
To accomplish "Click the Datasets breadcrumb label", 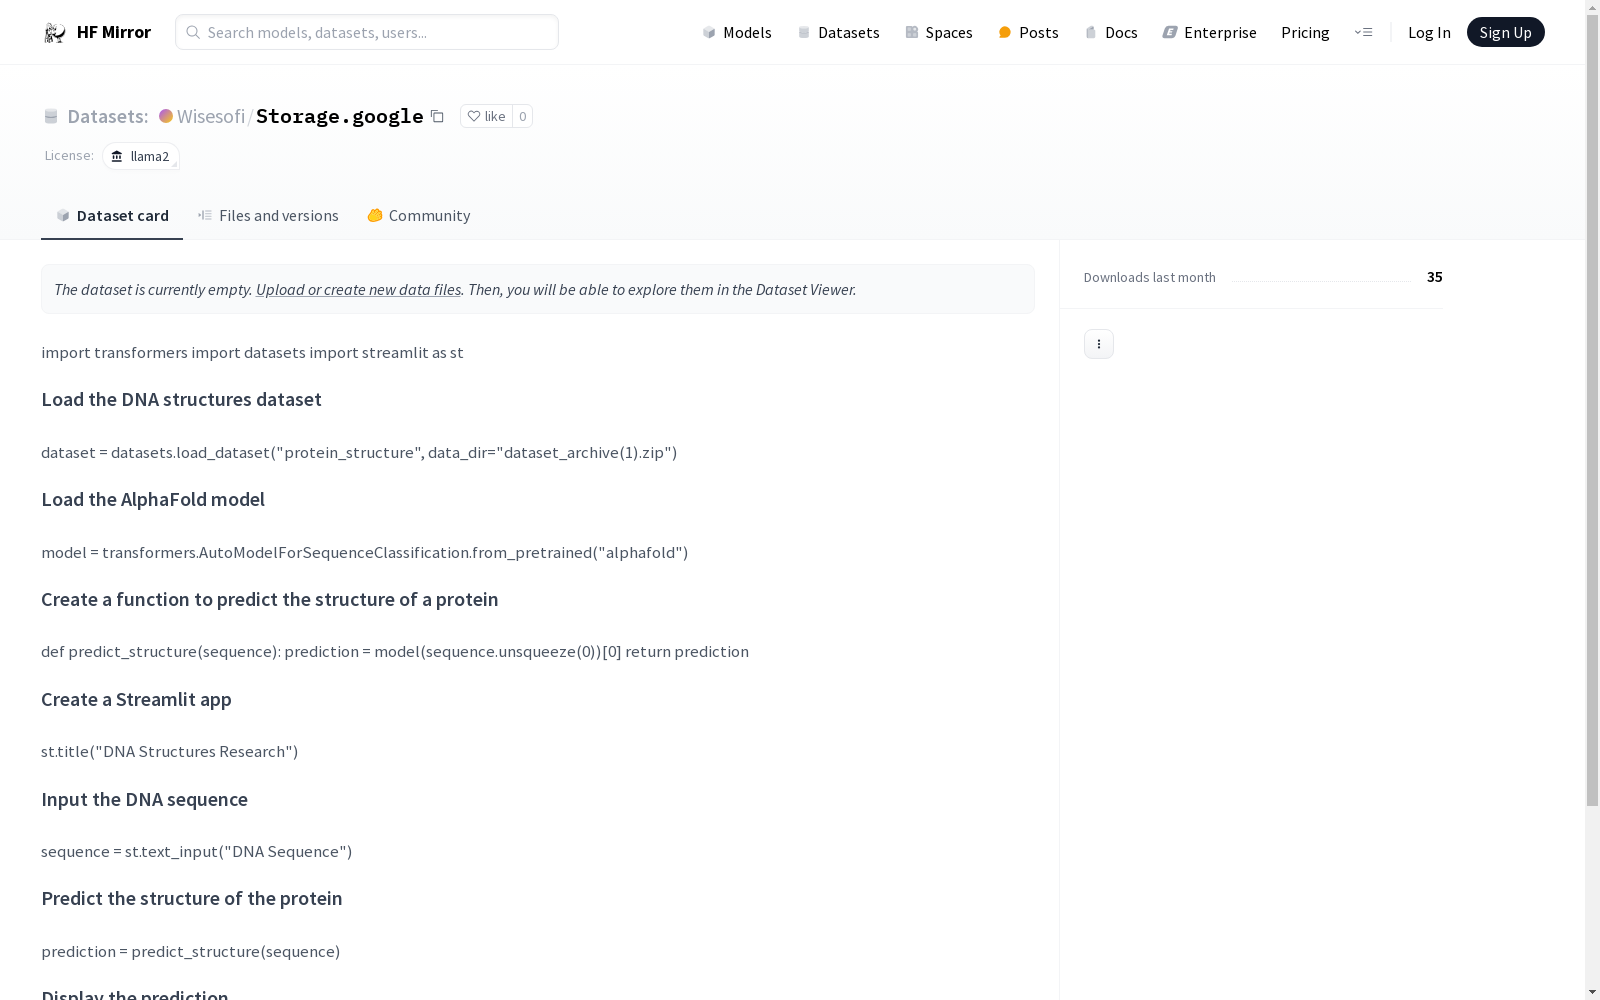I will [107, 116].
